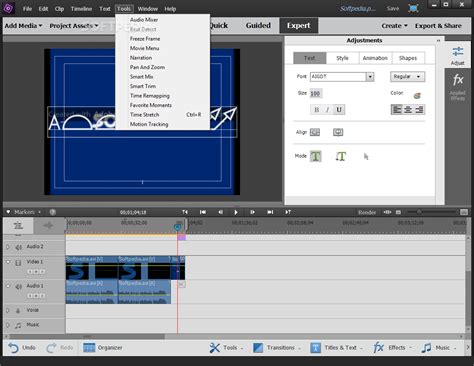Collapse the Video 1 track
Viewport: 474px width, 366px height.
8,262
